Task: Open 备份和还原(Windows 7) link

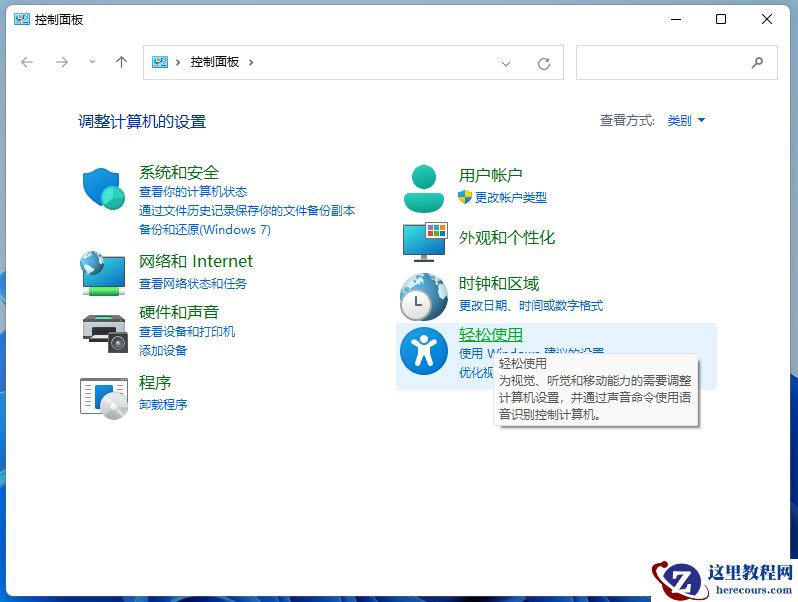Action: click(205, 230)
